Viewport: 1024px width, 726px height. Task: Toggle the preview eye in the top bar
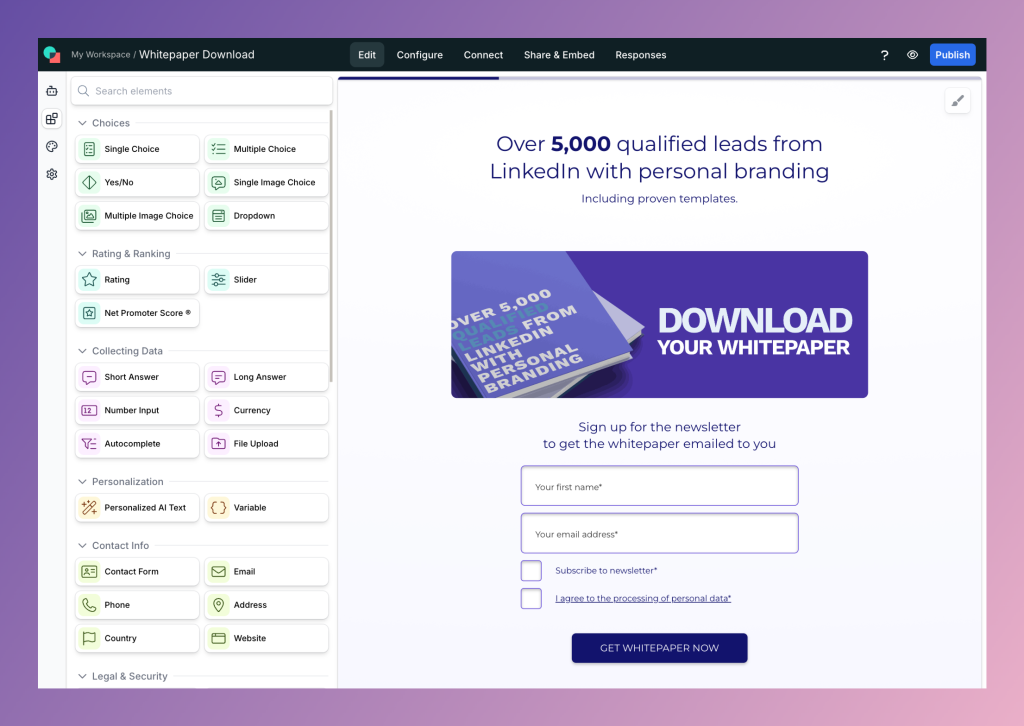[912, 55]
